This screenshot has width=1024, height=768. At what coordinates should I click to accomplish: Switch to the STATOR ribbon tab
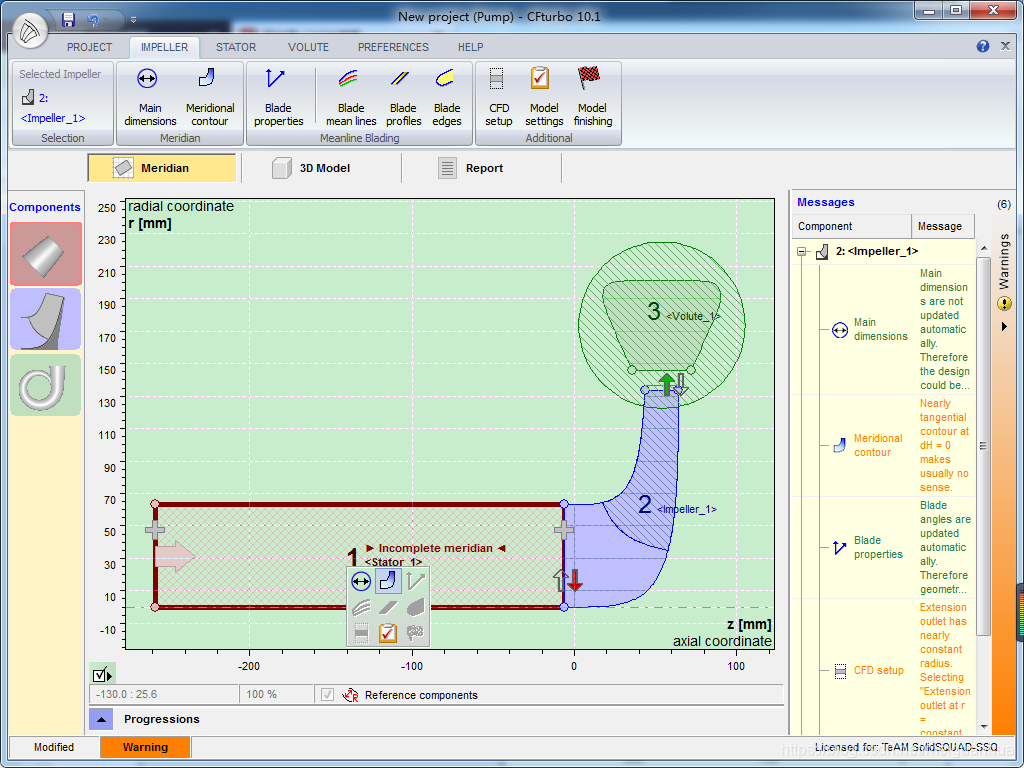[236, 47]
